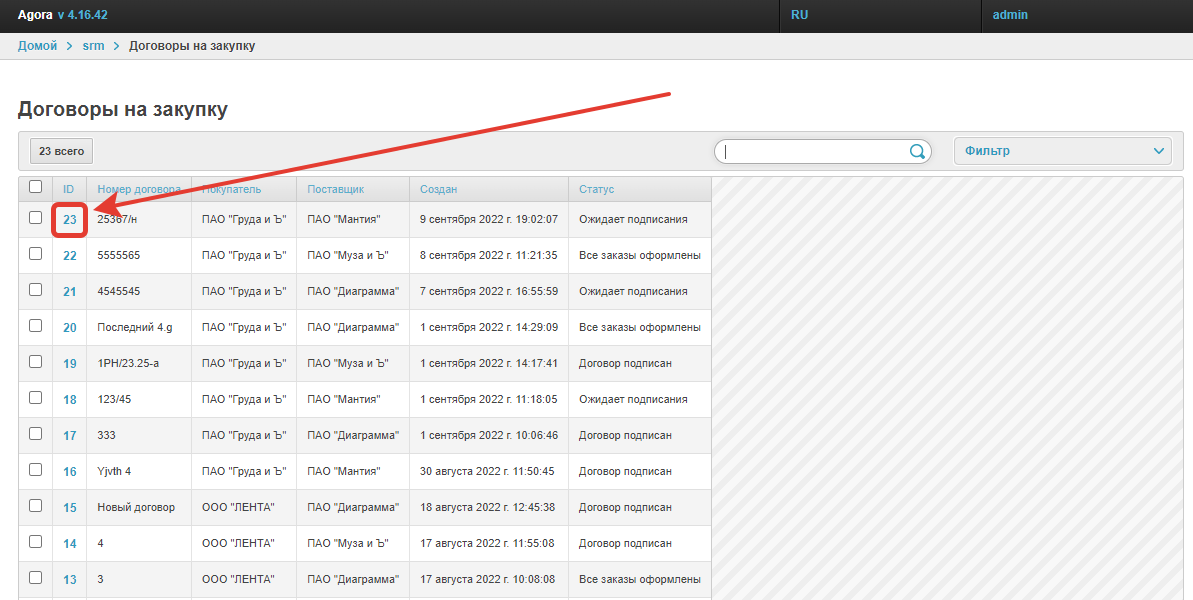Sort table by Статус column
The height and width of the screenshot is (600, 1193).
[x=596, y=189]
